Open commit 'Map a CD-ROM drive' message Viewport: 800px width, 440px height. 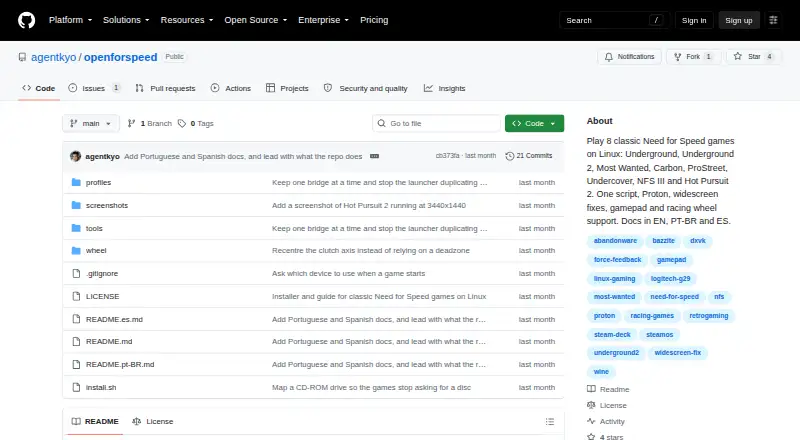click(371, 387)
